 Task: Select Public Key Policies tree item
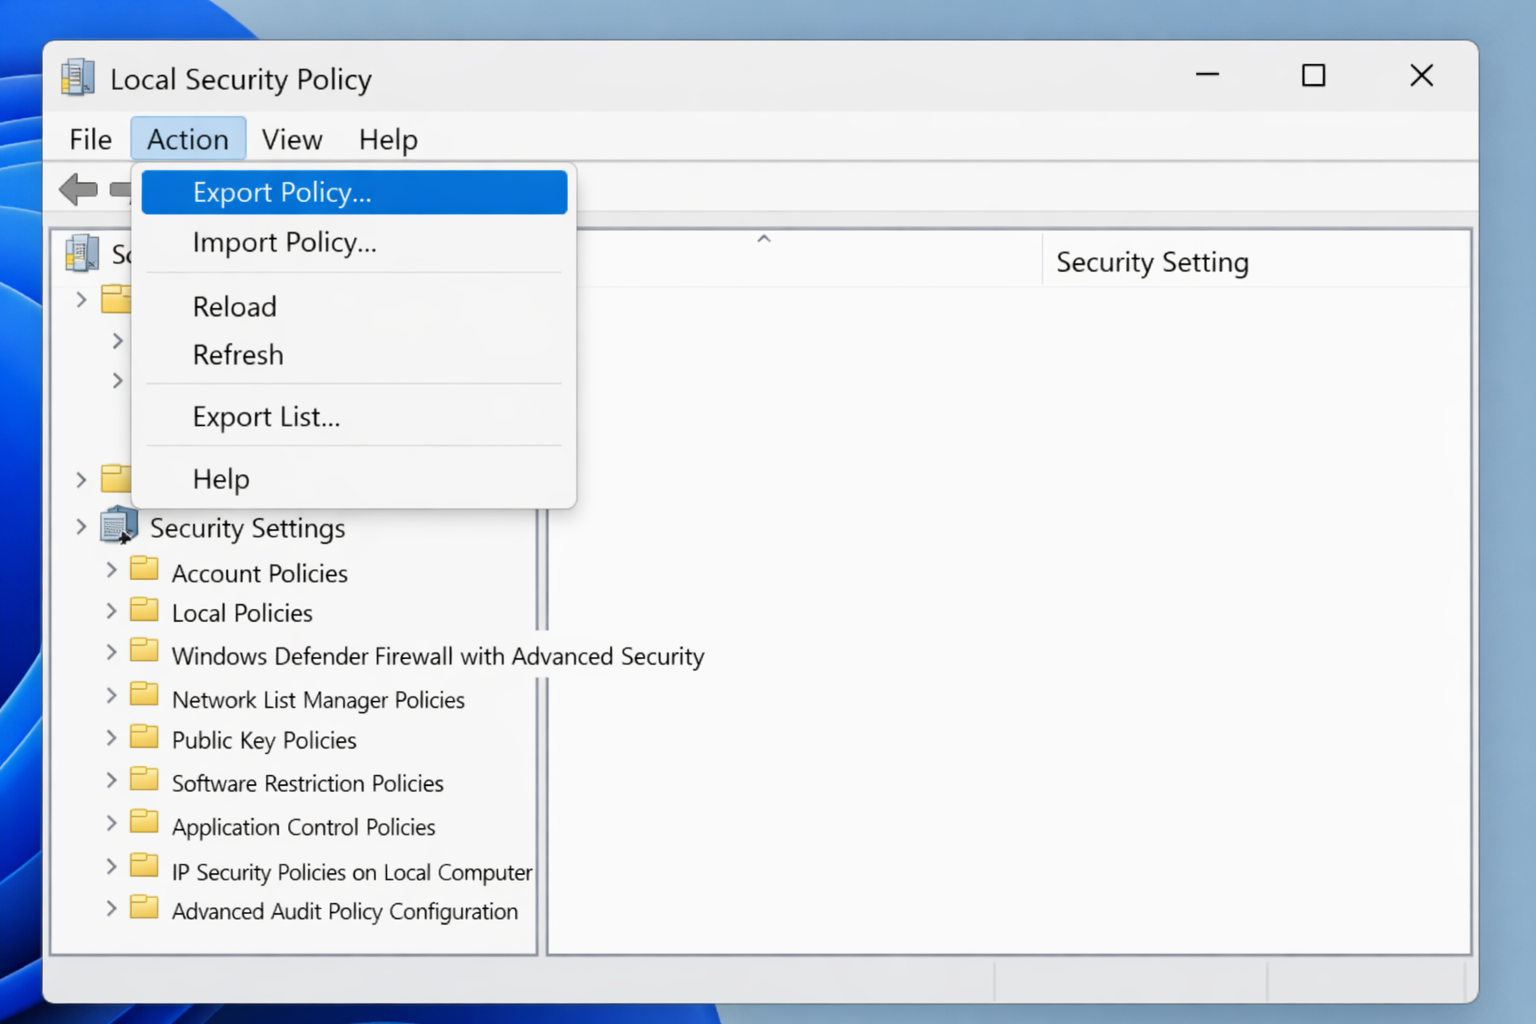264,740
